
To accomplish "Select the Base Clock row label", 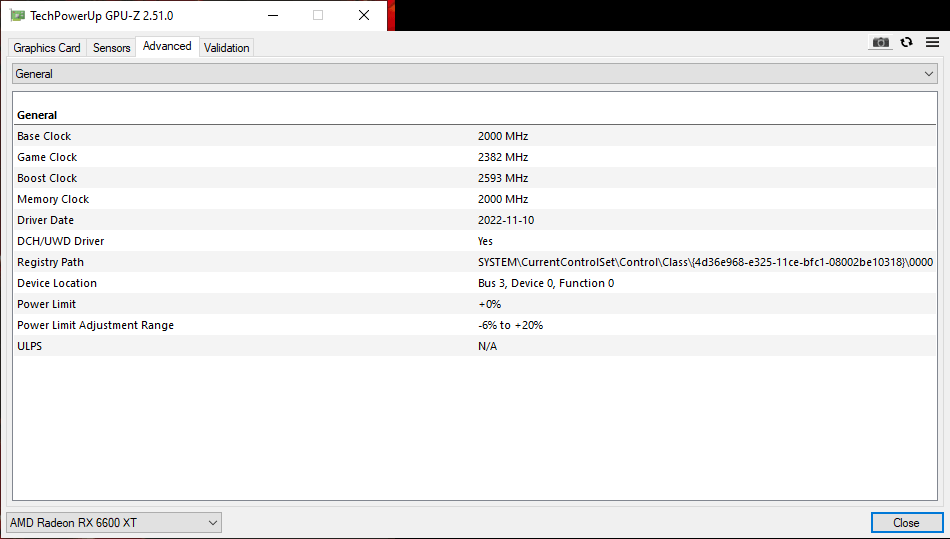I will tap(44, 136).
